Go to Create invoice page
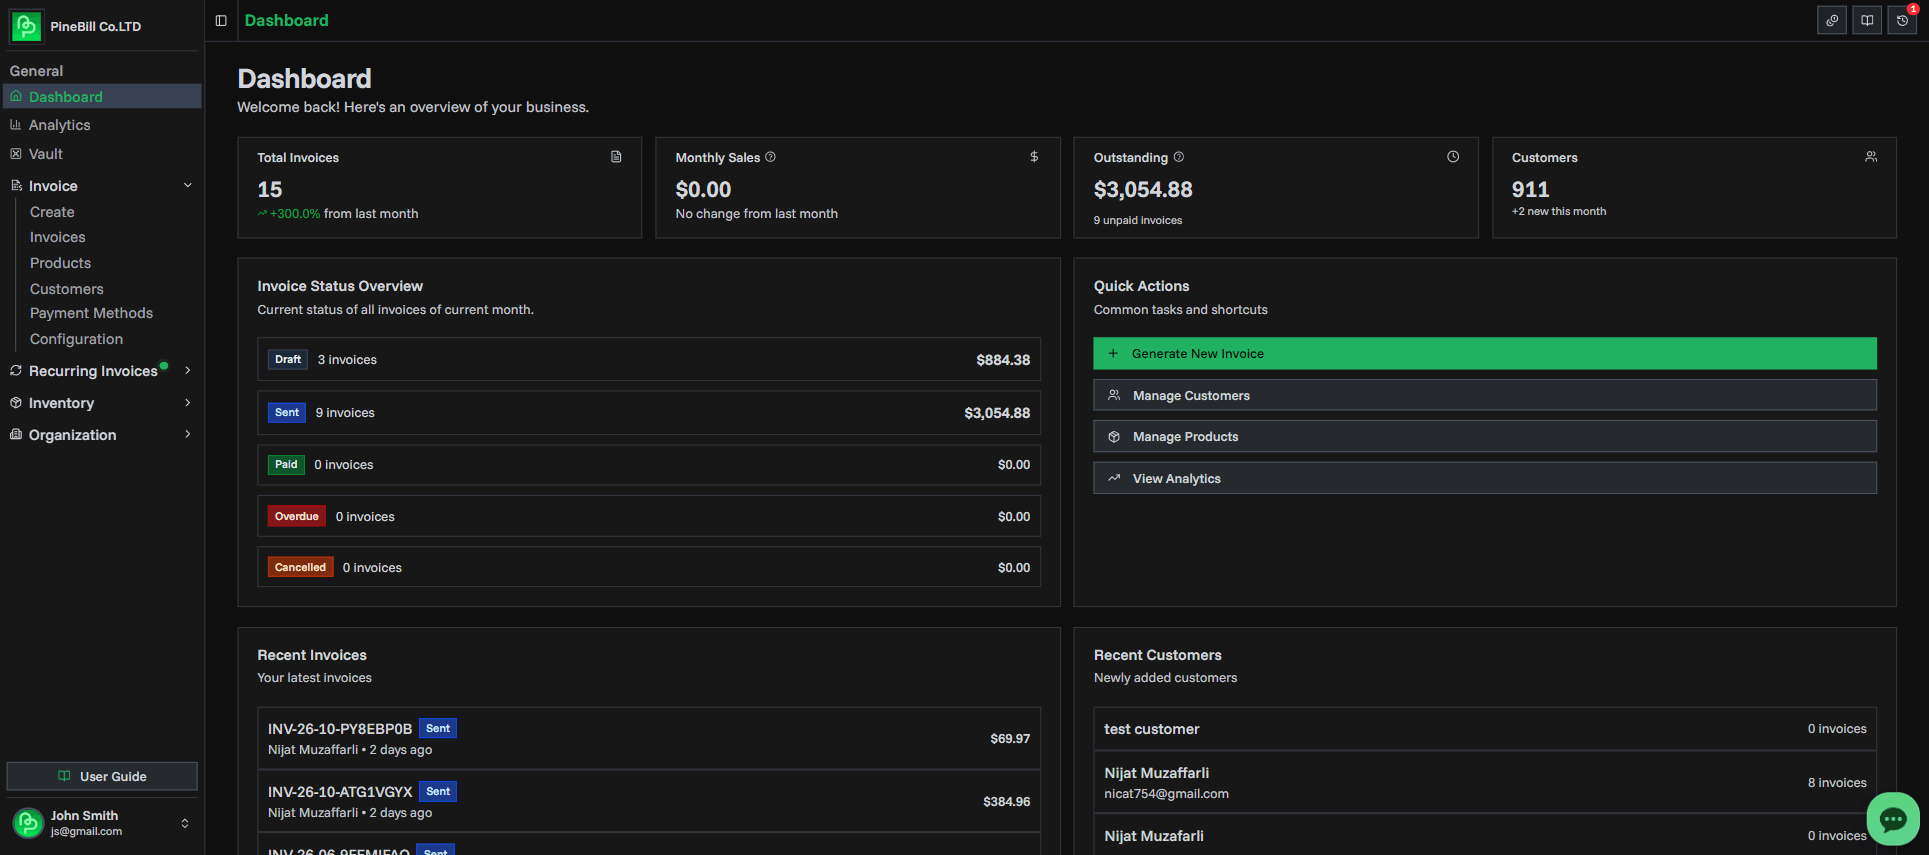This screenshot has width=1929, height=855. (52, 212)
